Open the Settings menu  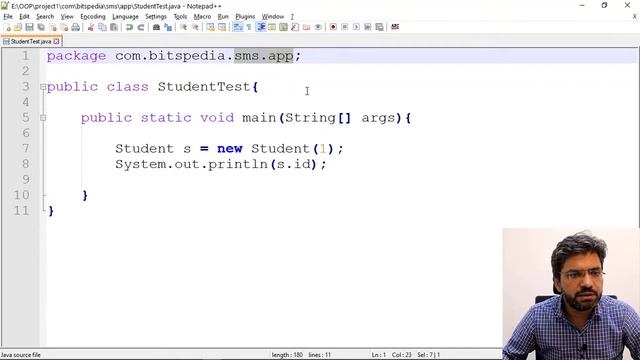point(156,17)
